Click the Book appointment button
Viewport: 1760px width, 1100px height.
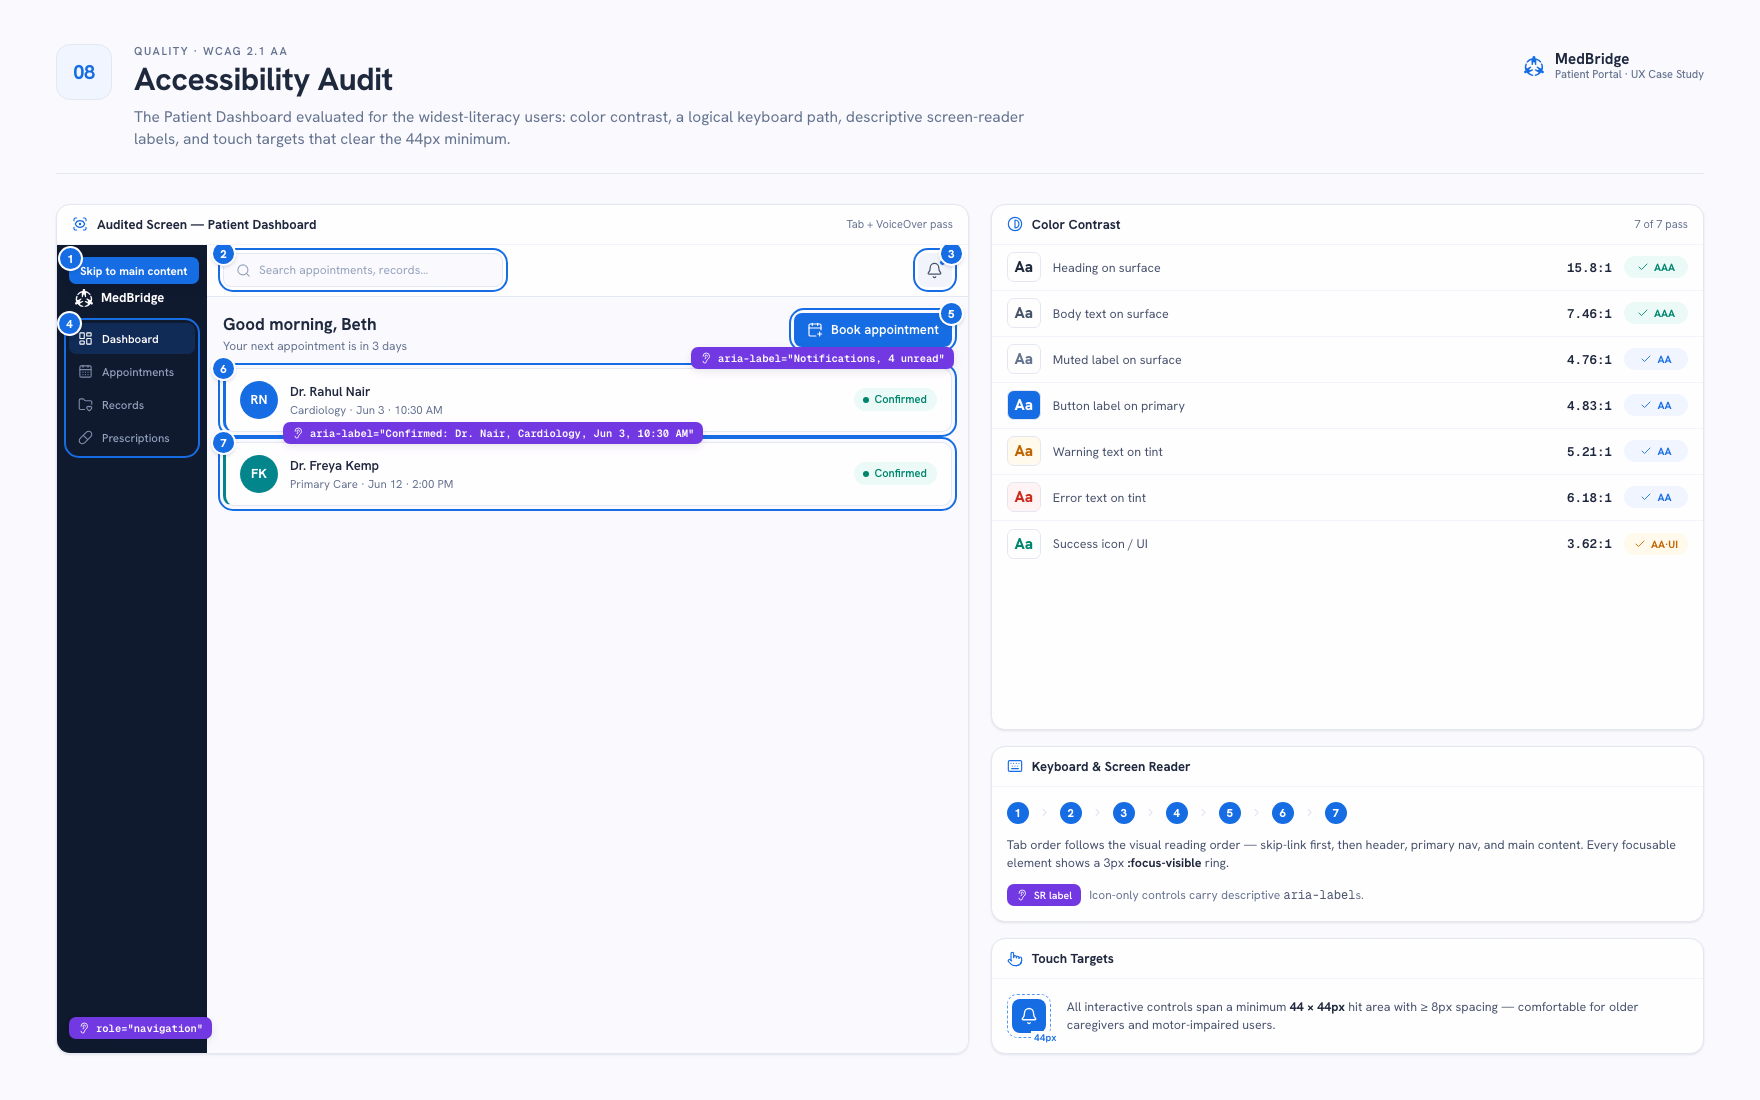tap(872, 330)
